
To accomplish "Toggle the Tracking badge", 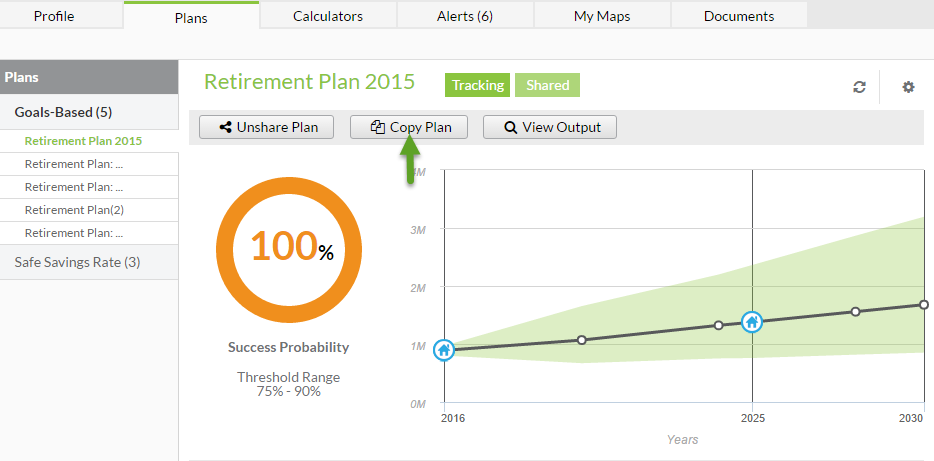I will coord(478,85).
